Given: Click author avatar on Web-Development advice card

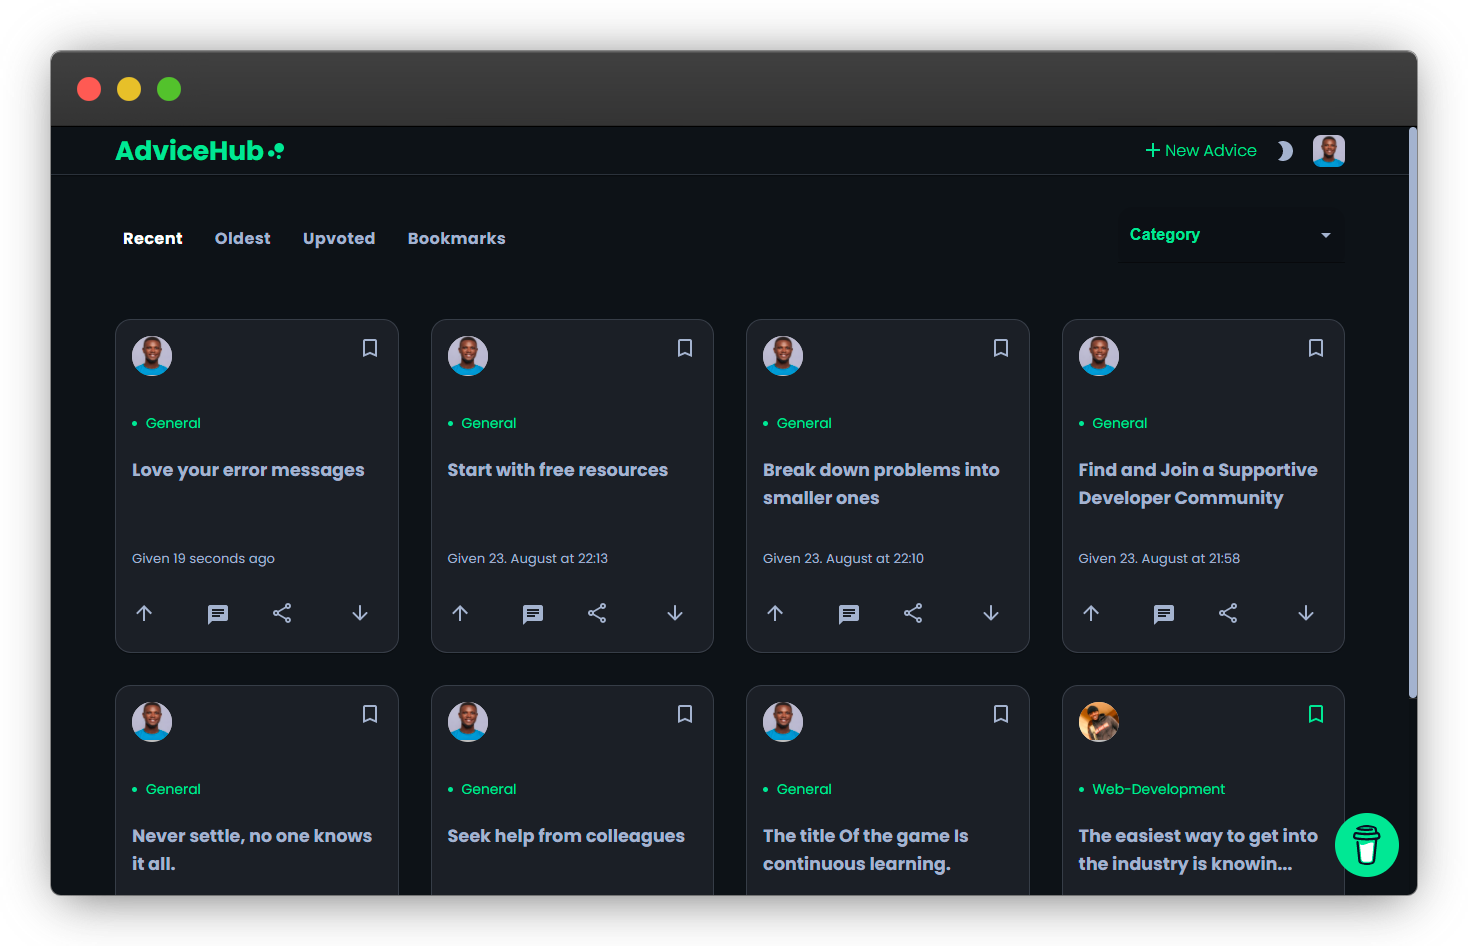Looking at the screenshot, I should pyautogui.click(x=1099, y=722).
